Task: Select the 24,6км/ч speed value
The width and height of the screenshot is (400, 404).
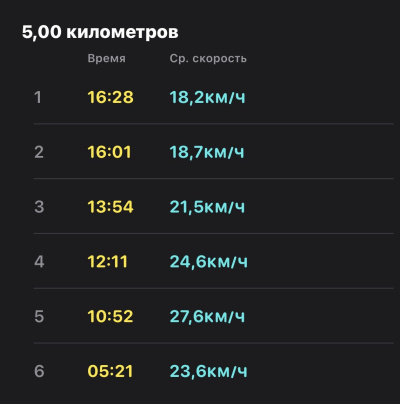Action: tap(209, 262)
